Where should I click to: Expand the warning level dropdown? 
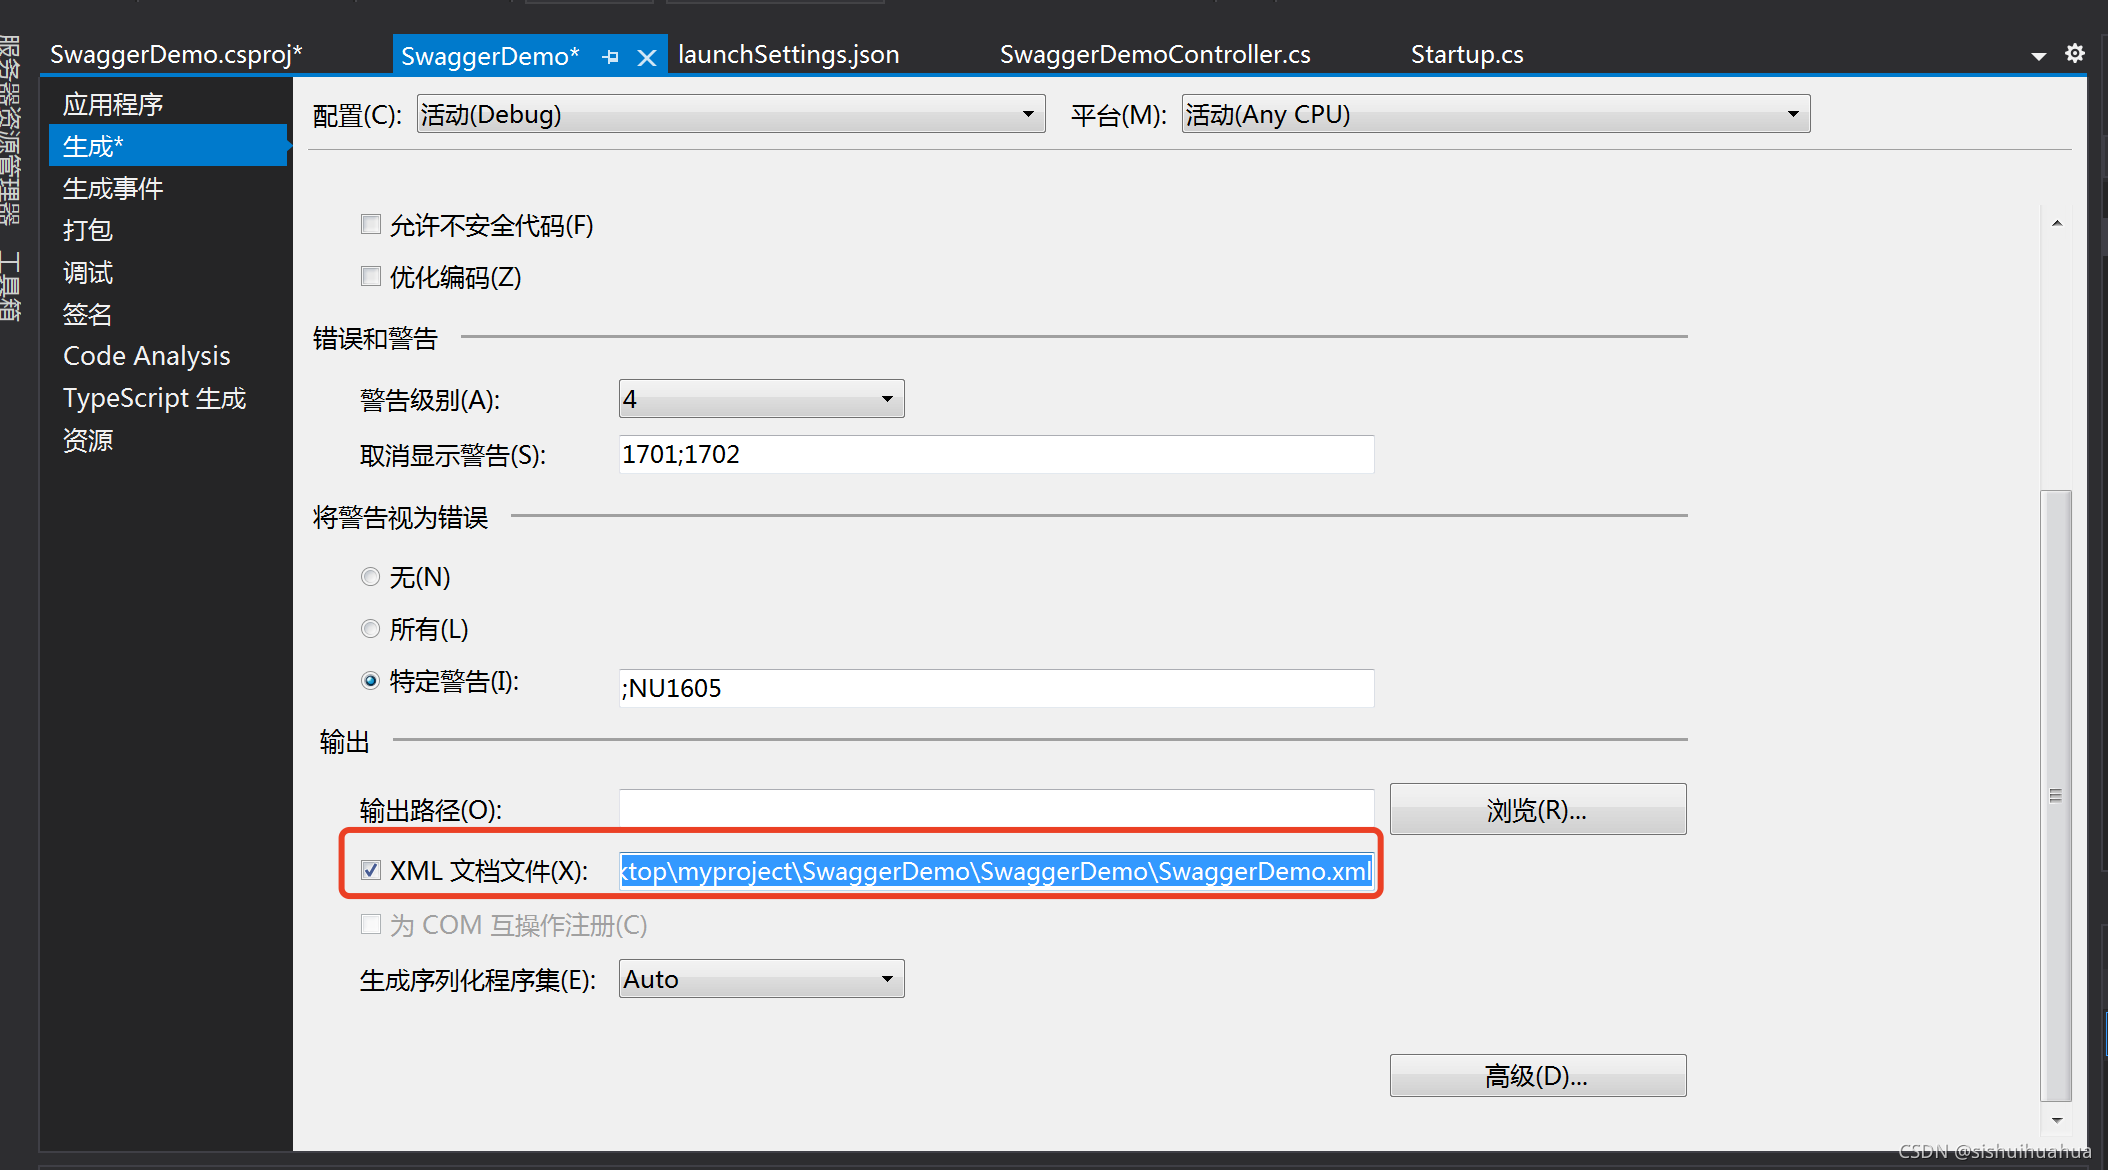(761, 399)
